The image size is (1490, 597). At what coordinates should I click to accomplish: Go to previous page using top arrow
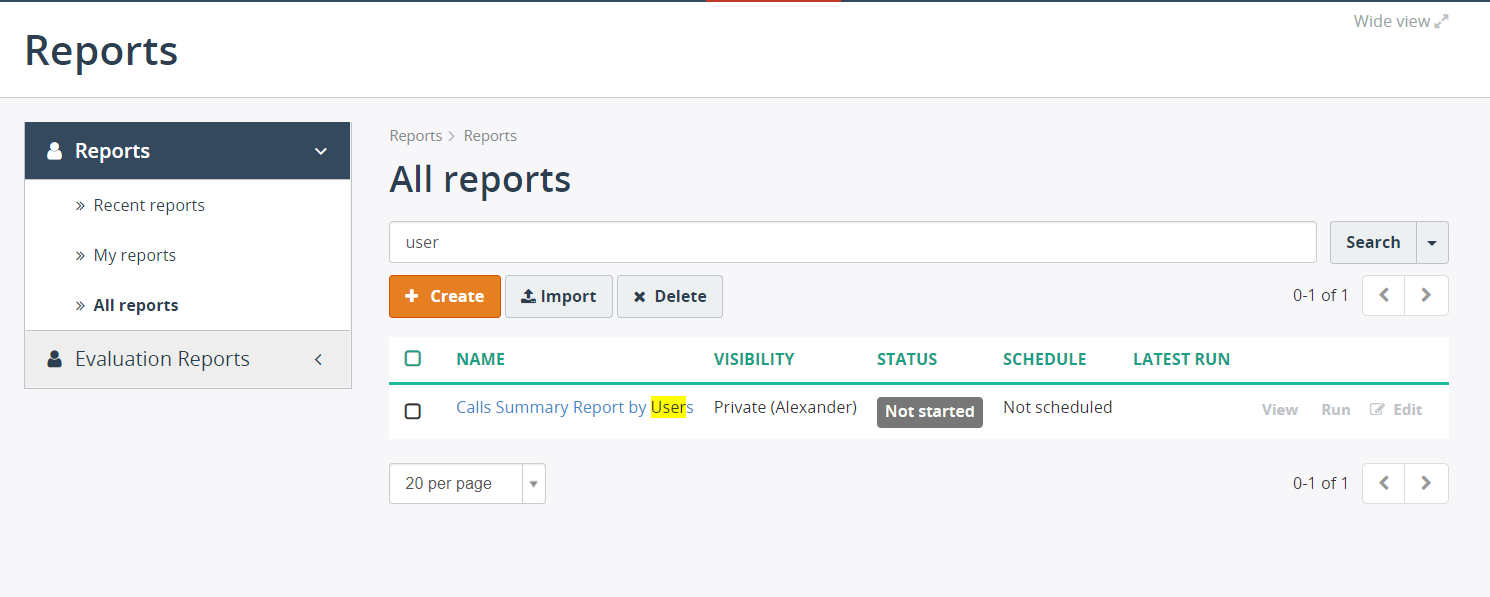click(x=1384, y=295)
